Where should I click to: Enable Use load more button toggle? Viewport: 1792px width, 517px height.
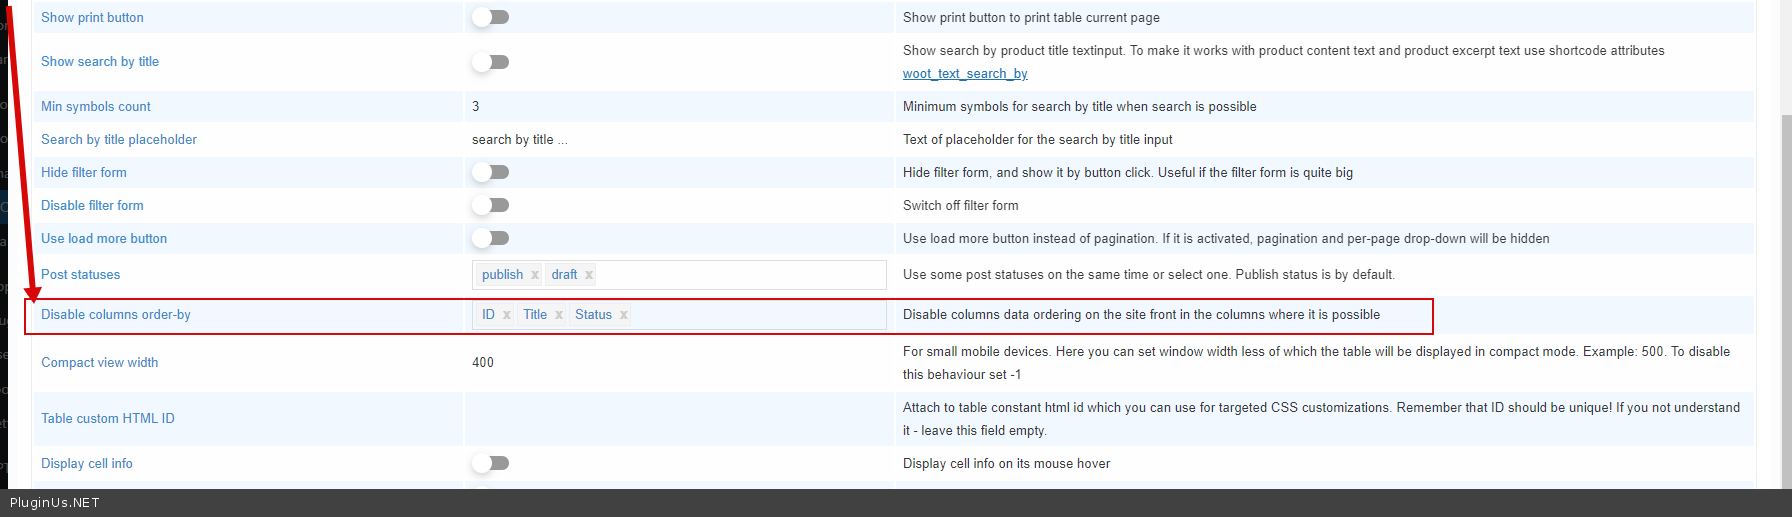point(491,238)
